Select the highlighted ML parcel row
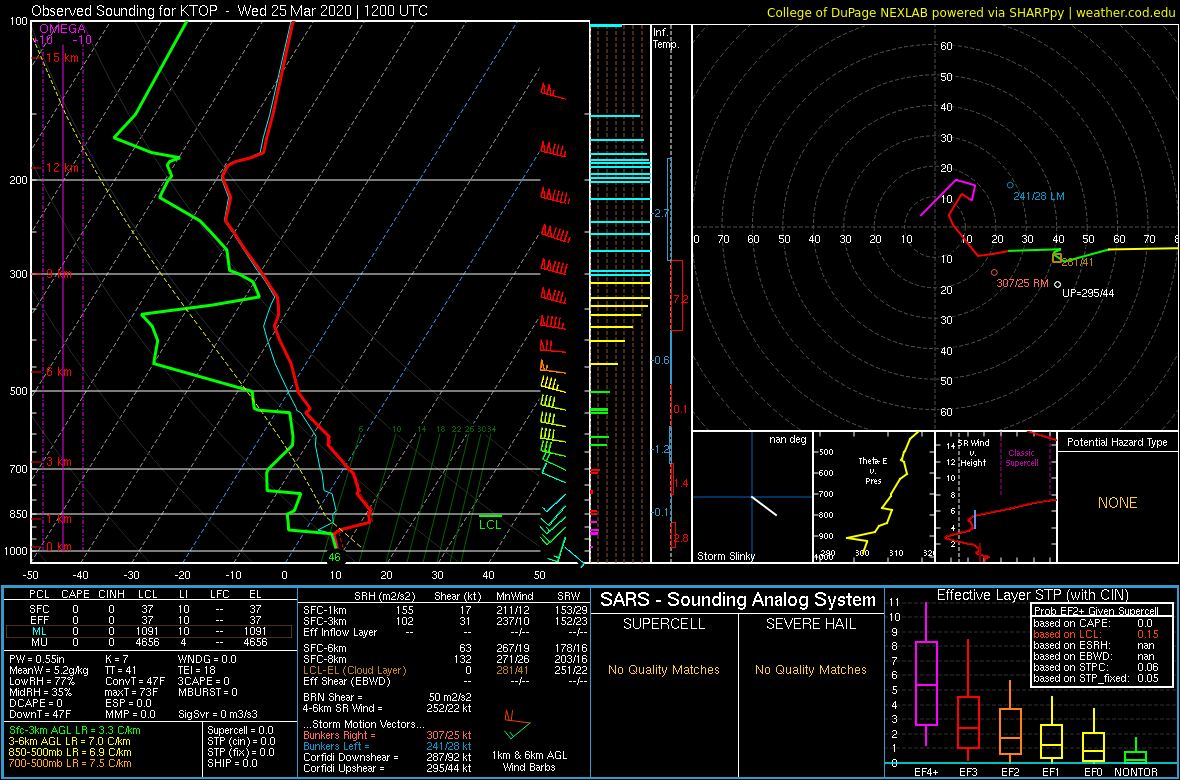 tap(148, 632)
